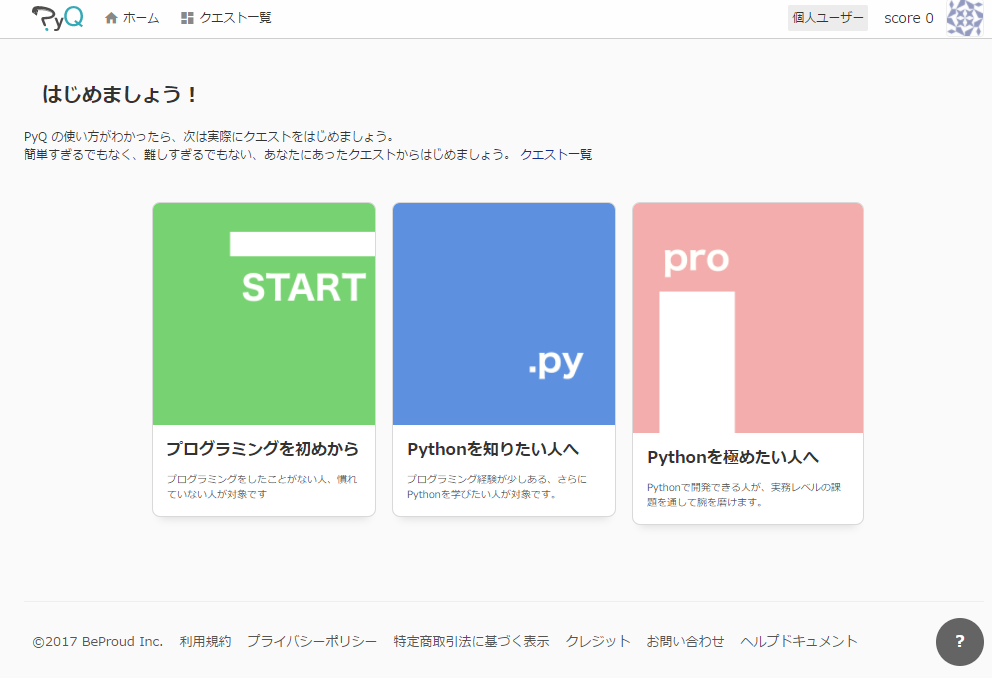Open the user avatar icon
Image resolution: width=992 pixels, height=678 pixels.
tap(965, 18)
